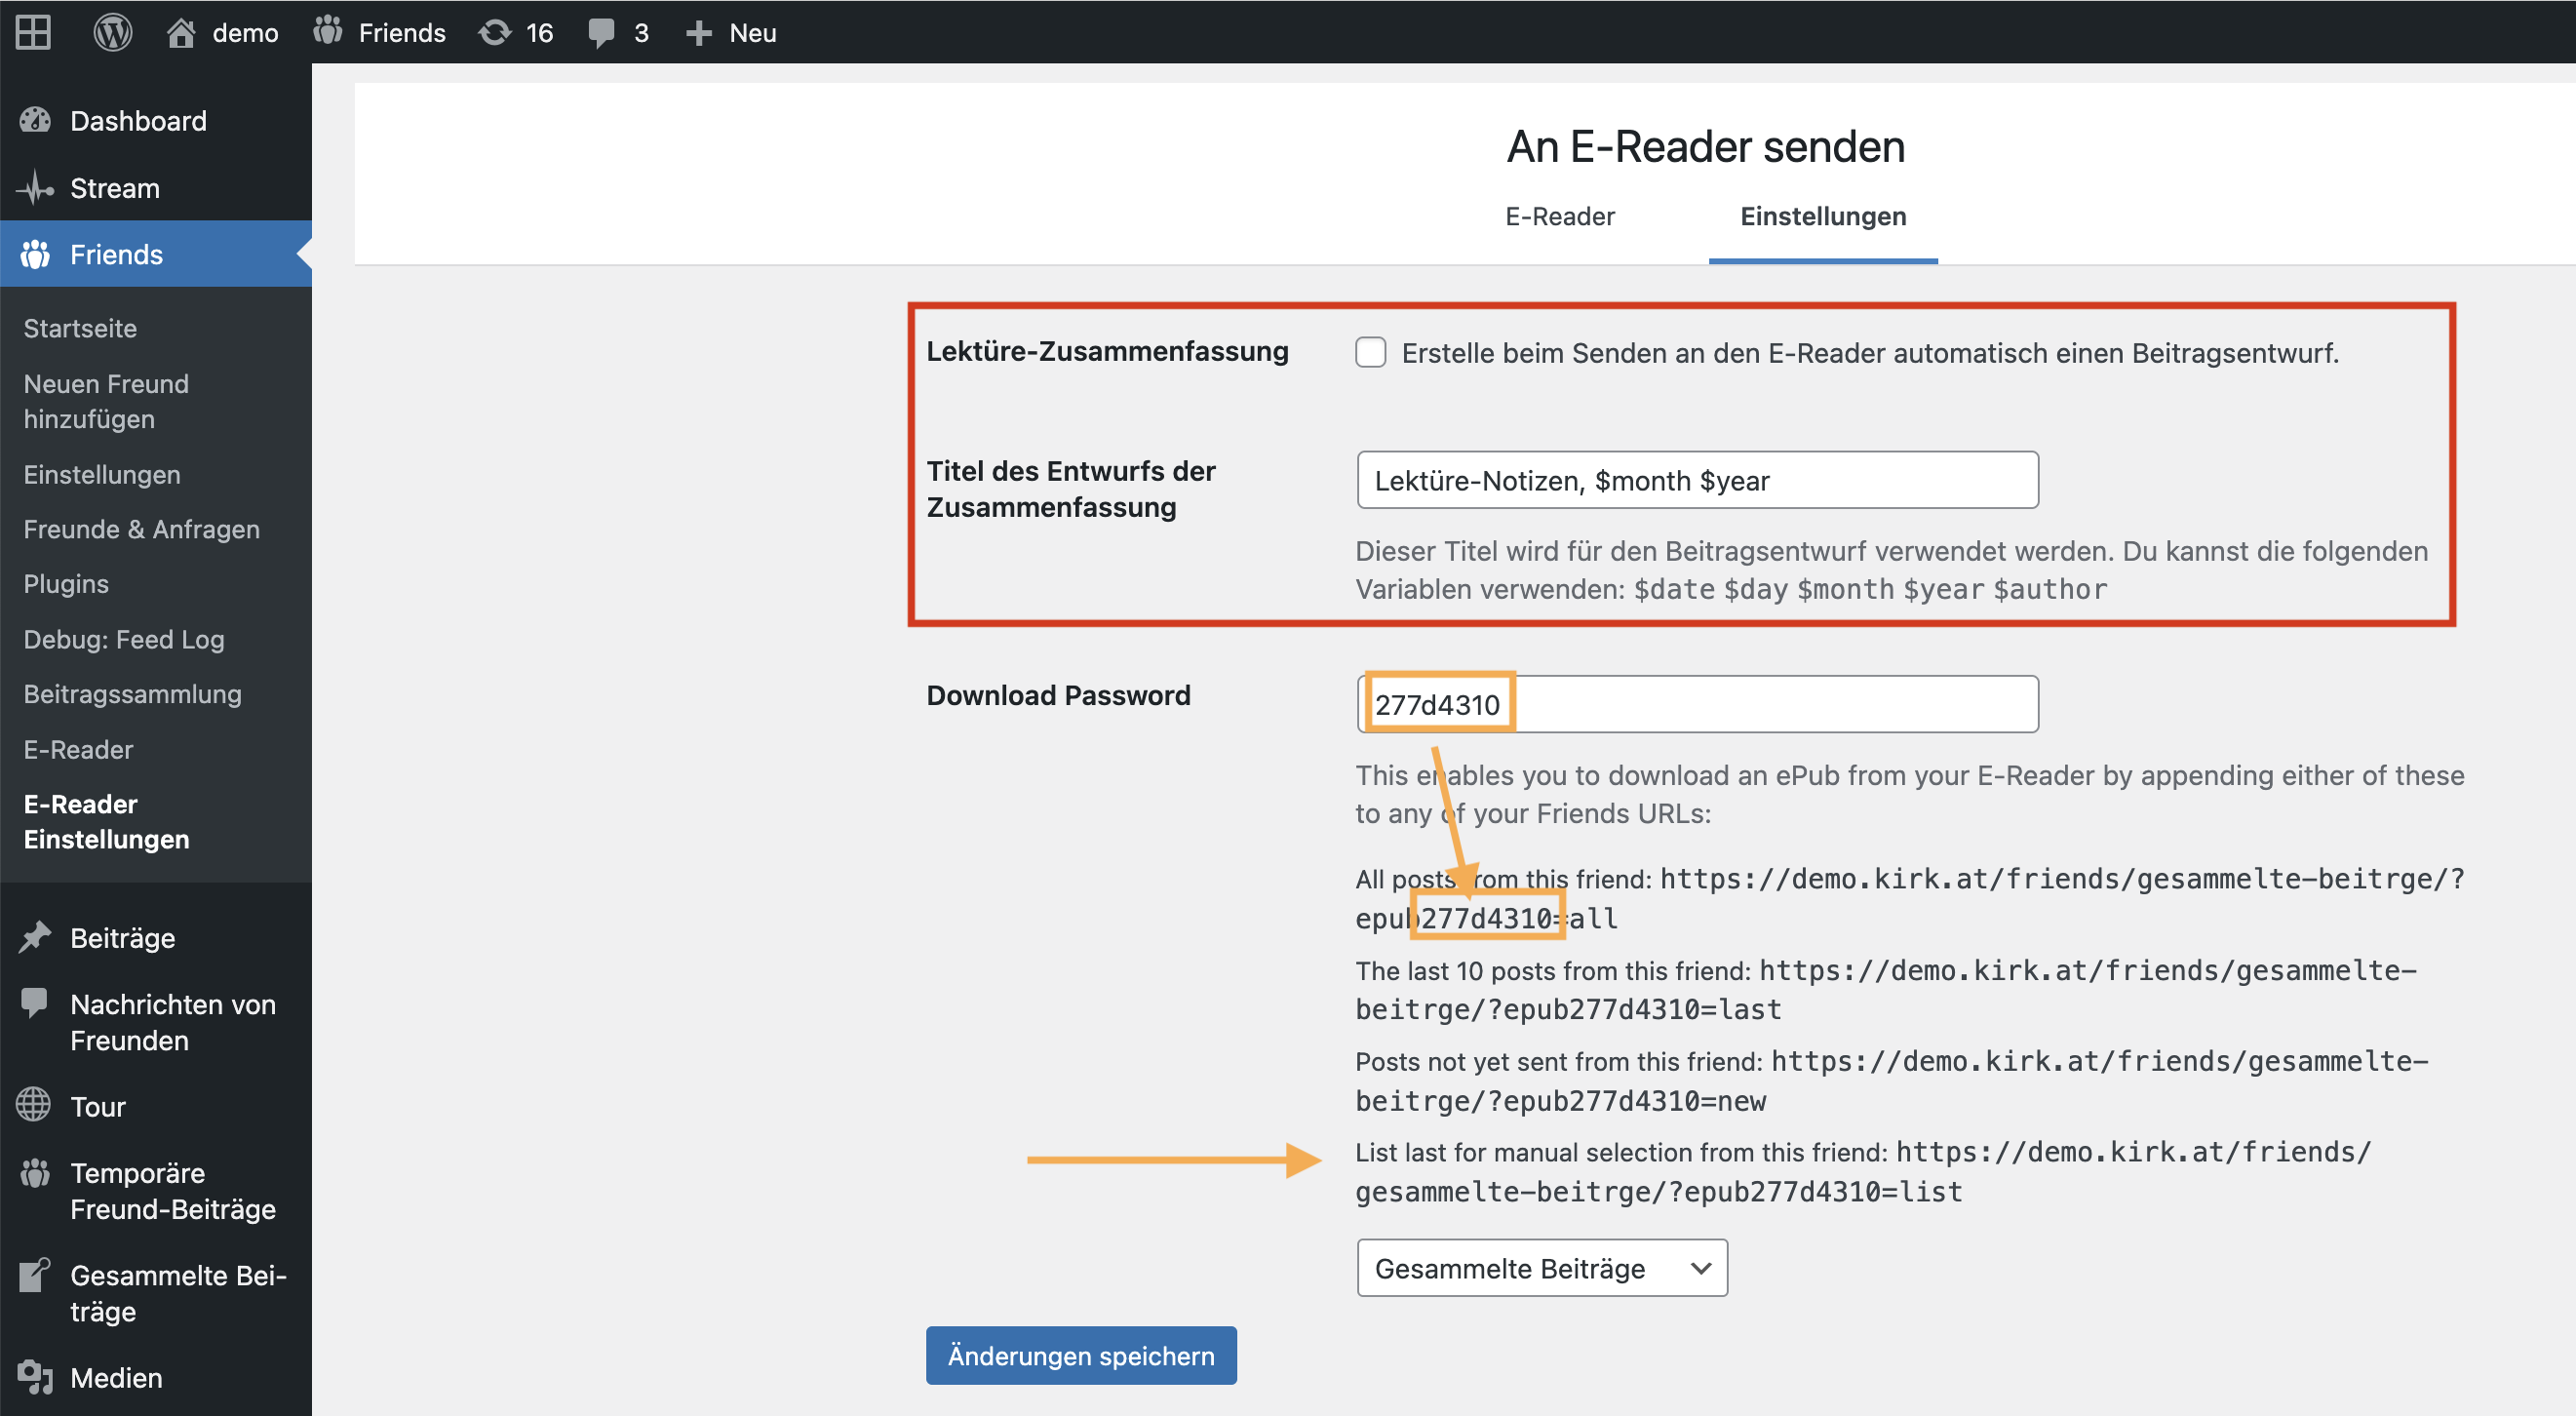Click the Medien media icon
This screenshot has height=1416, width=2576.
pyautogui.click(x=35, y=1377)
